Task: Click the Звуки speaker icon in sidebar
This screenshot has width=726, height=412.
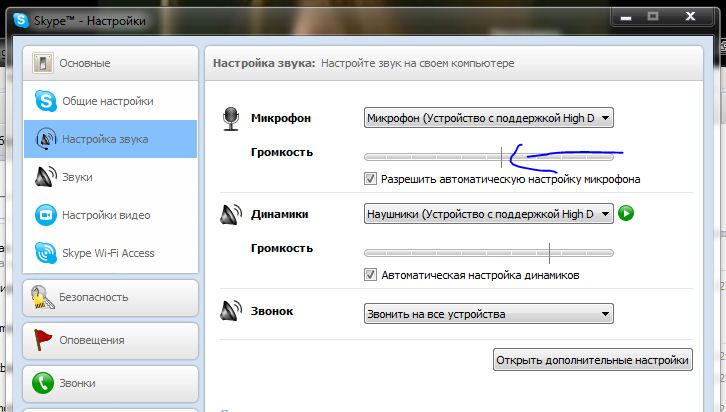Action: pos(45,177)
